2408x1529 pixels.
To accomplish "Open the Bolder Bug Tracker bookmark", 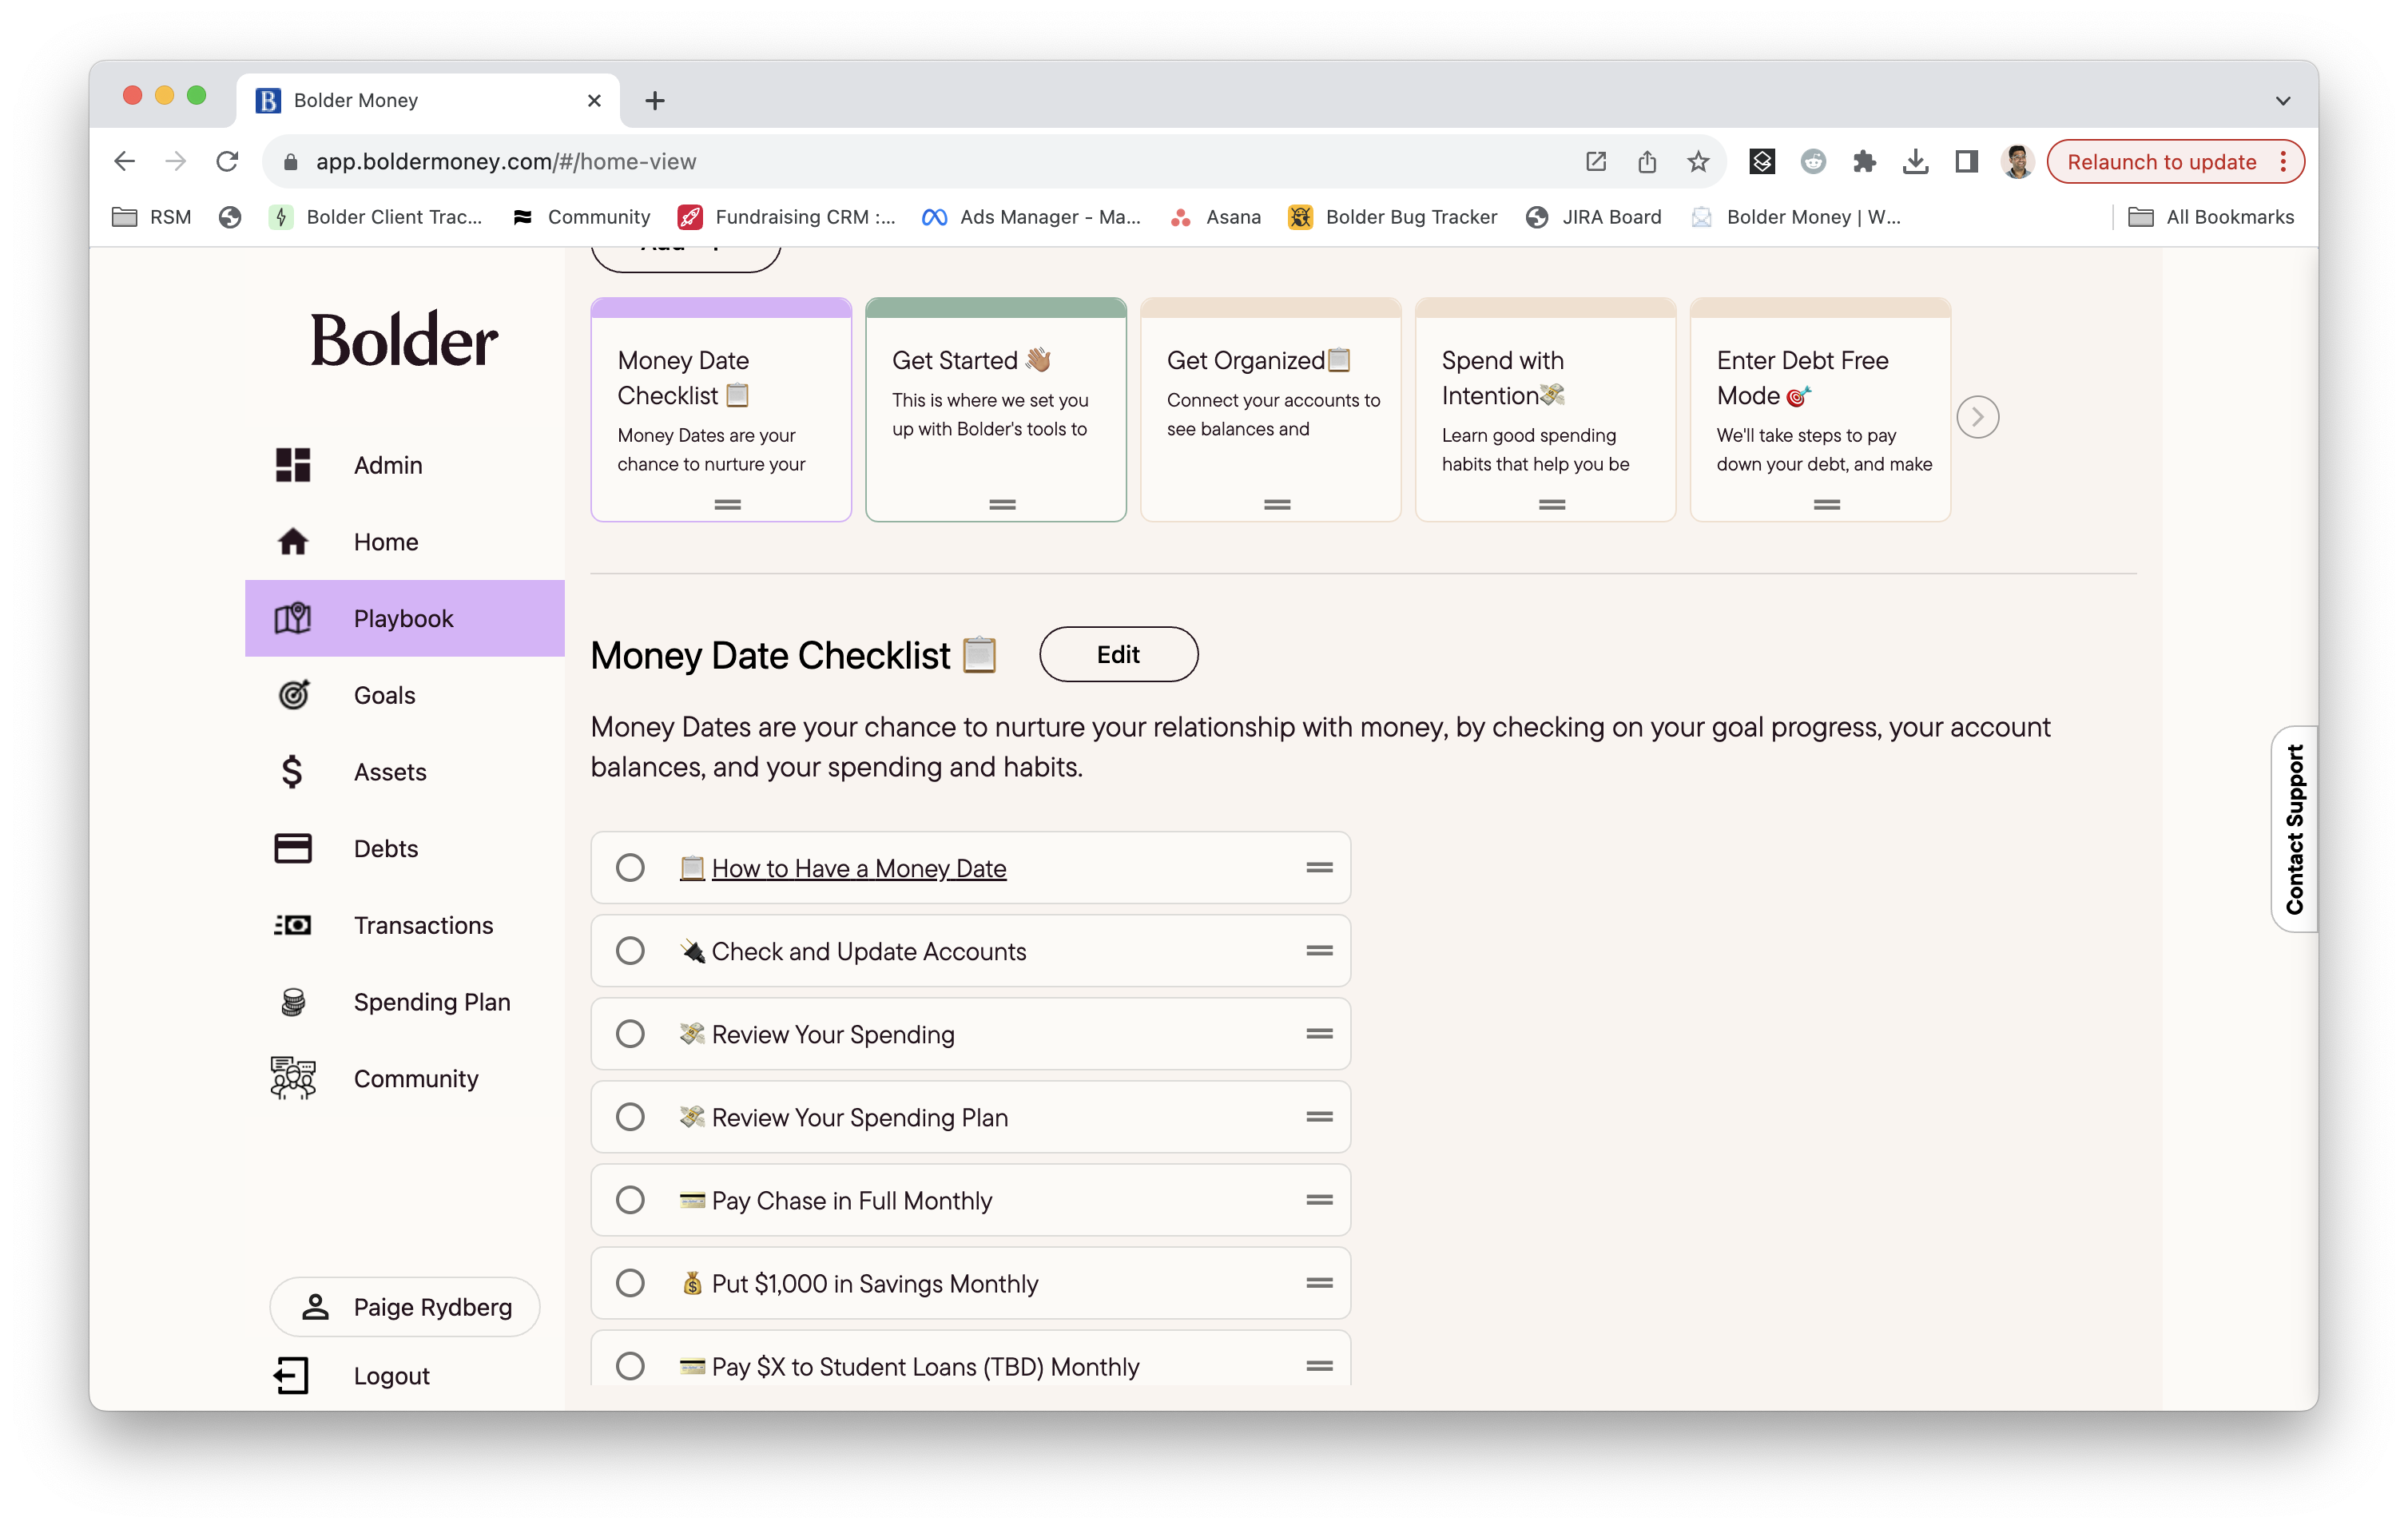I will [x=1393, y=217].
